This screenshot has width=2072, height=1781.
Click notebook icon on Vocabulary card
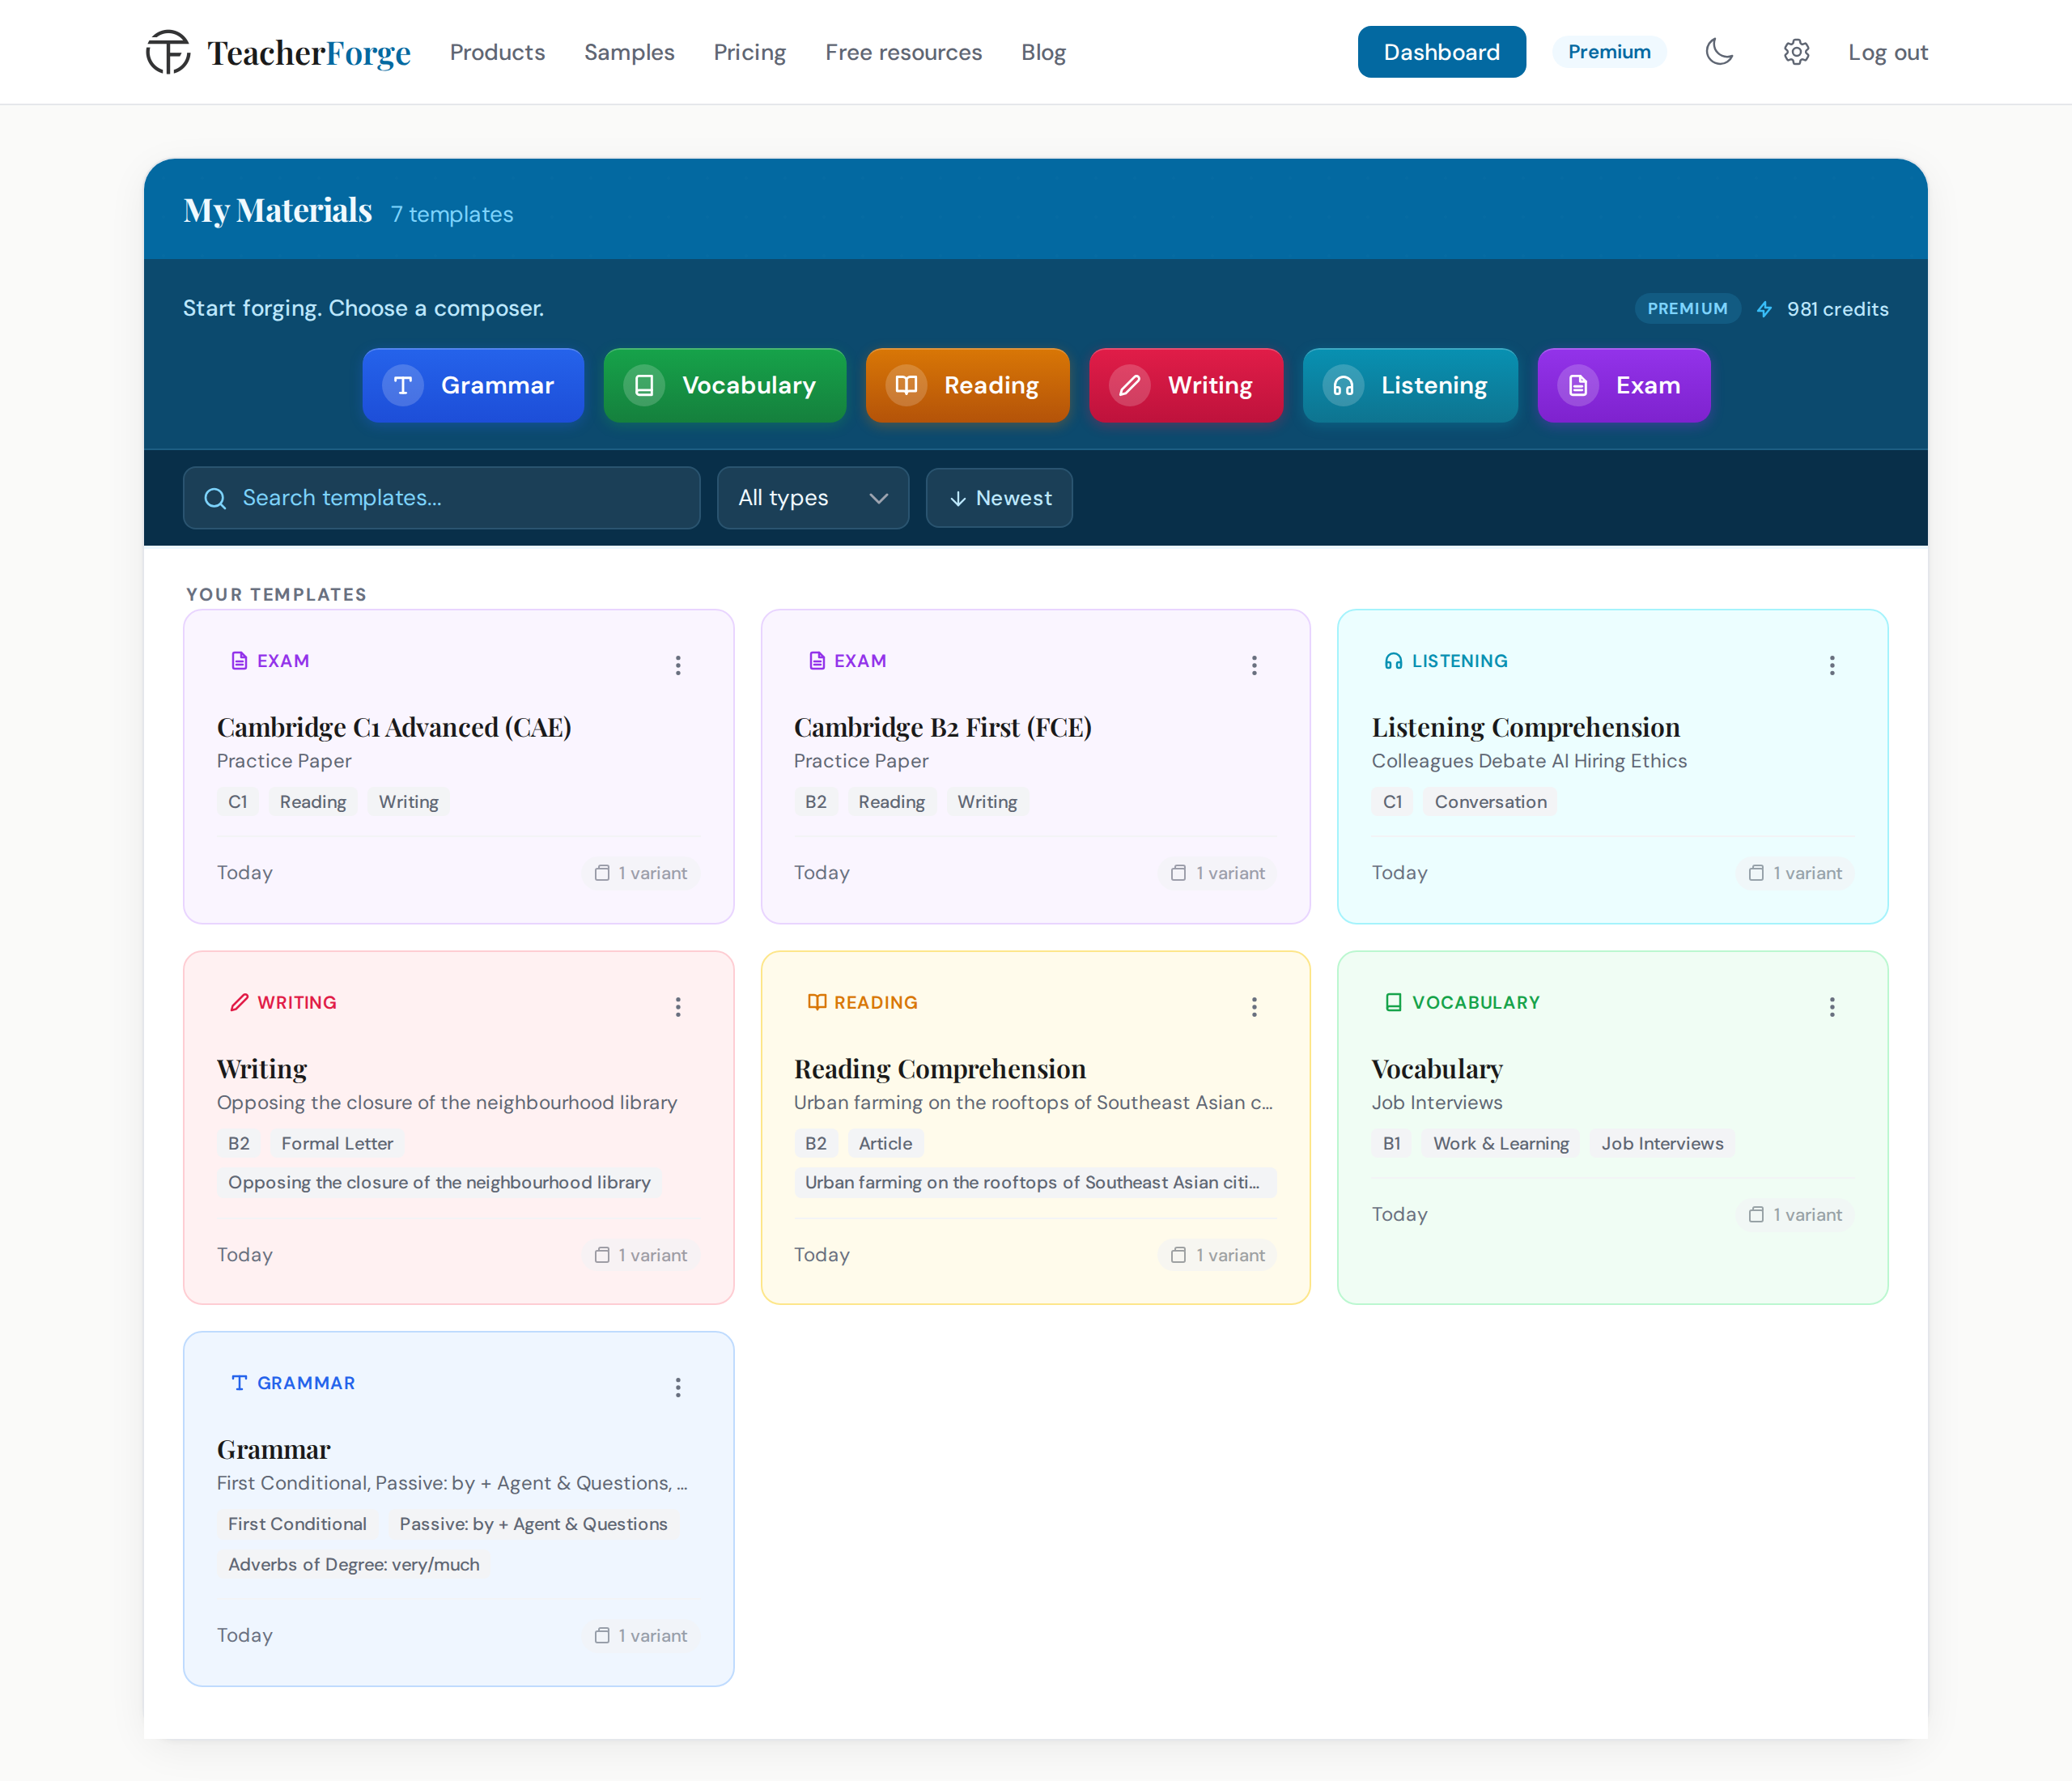tap(1393, 1002)
